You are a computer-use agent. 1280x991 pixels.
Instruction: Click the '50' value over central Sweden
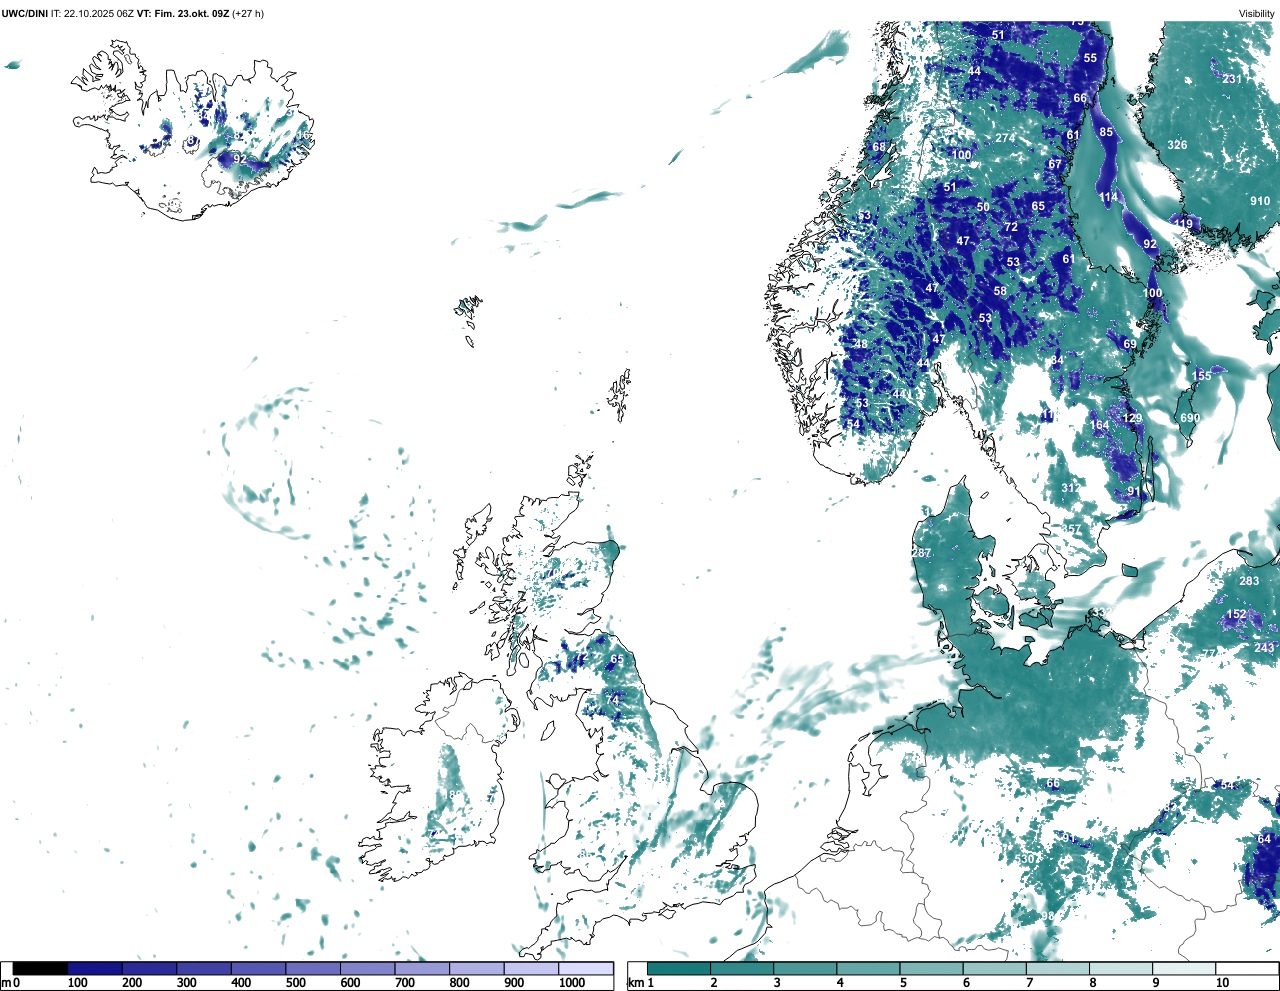(983, 207)
